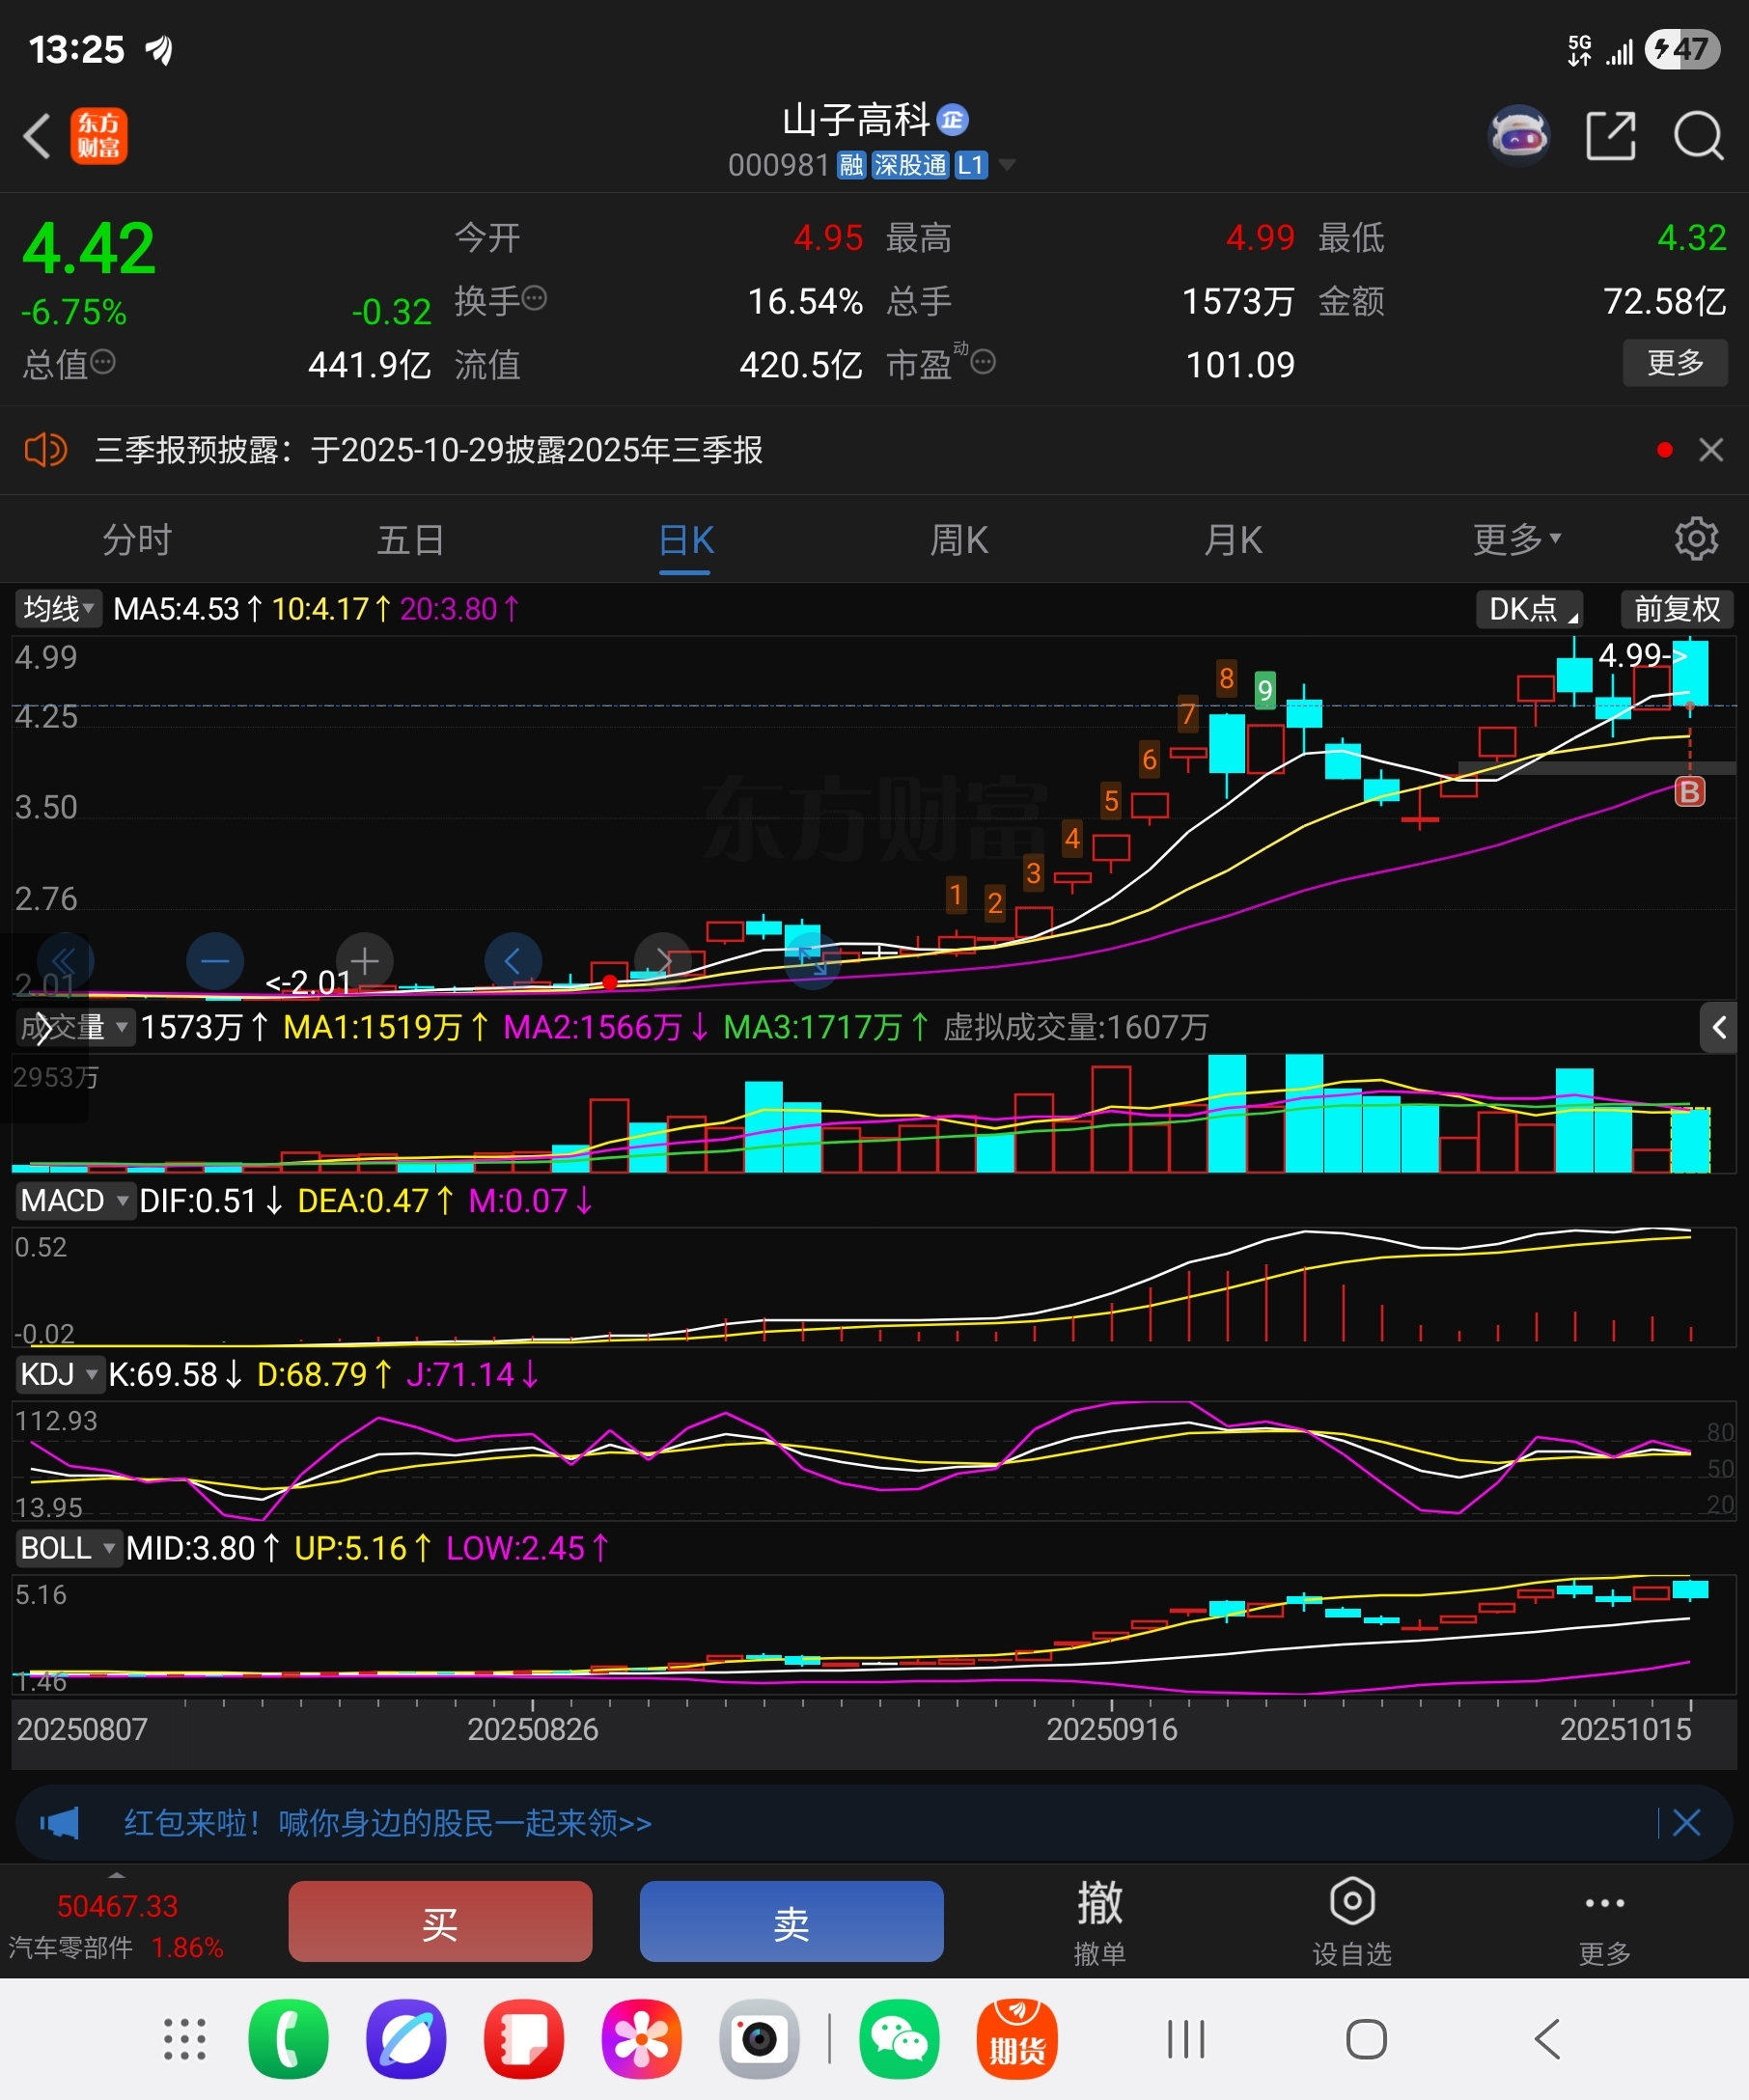Launch the browser app in dock
Image resolution: width=1749 pixels, height=2100 pixels.
(x=406, y=2038)
